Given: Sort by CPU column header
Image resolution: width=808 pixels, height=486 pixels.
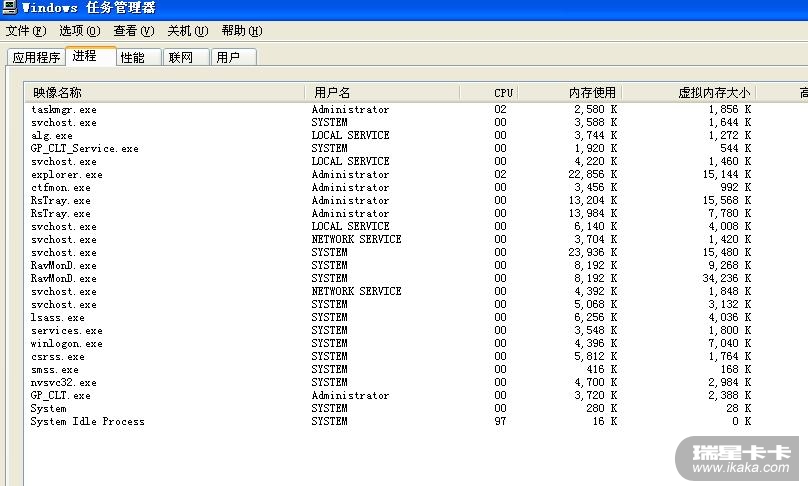Looking at the screenshot, I should [489, 93].
